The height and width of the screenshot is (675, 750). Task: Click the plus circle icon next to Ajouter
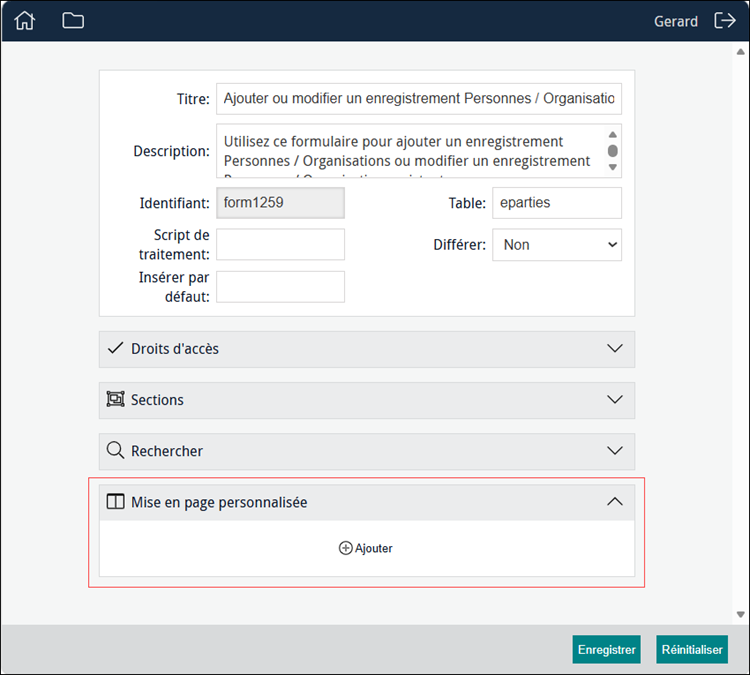(345, 548)
